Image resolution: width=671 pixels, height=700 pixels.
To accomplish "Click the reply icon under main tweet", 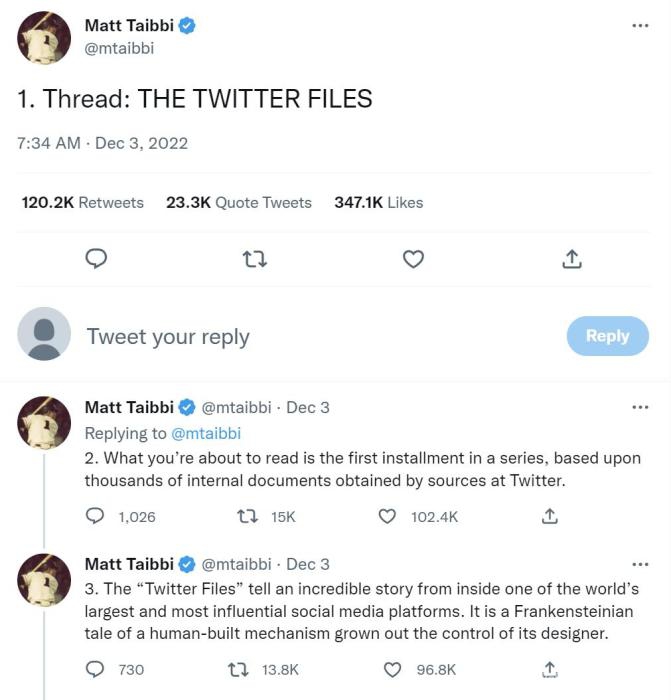I will (x=96, y=259).
